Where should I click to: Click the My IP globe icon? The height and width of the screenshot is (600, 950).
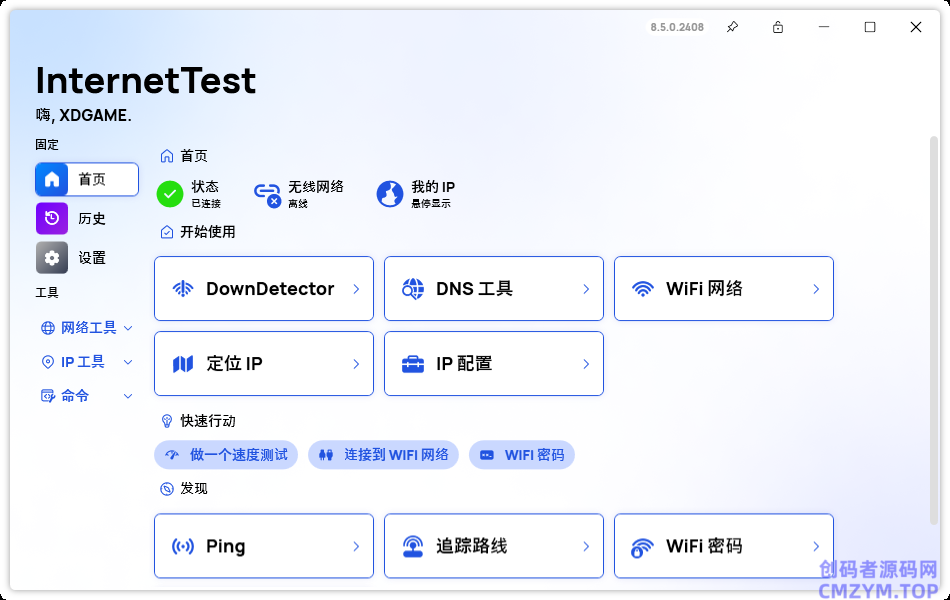390,194
